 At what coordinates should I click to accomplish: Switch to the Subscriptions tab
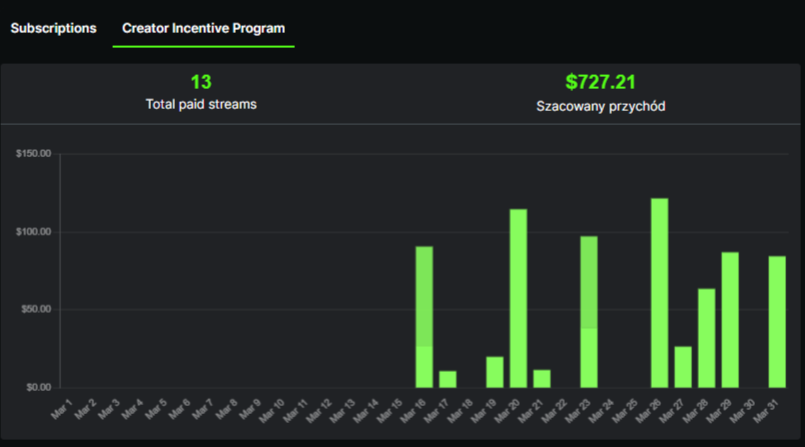point(53,28)
